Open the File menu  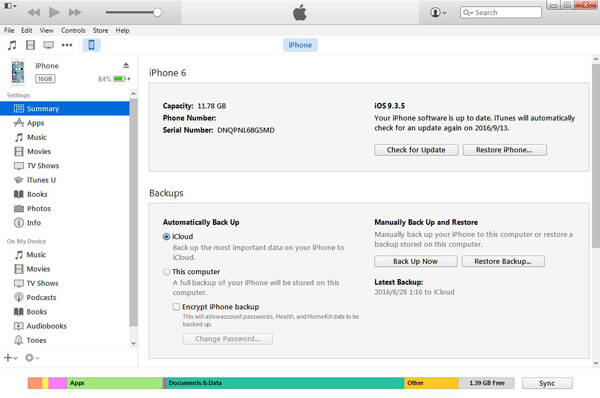tap(9, 30)
